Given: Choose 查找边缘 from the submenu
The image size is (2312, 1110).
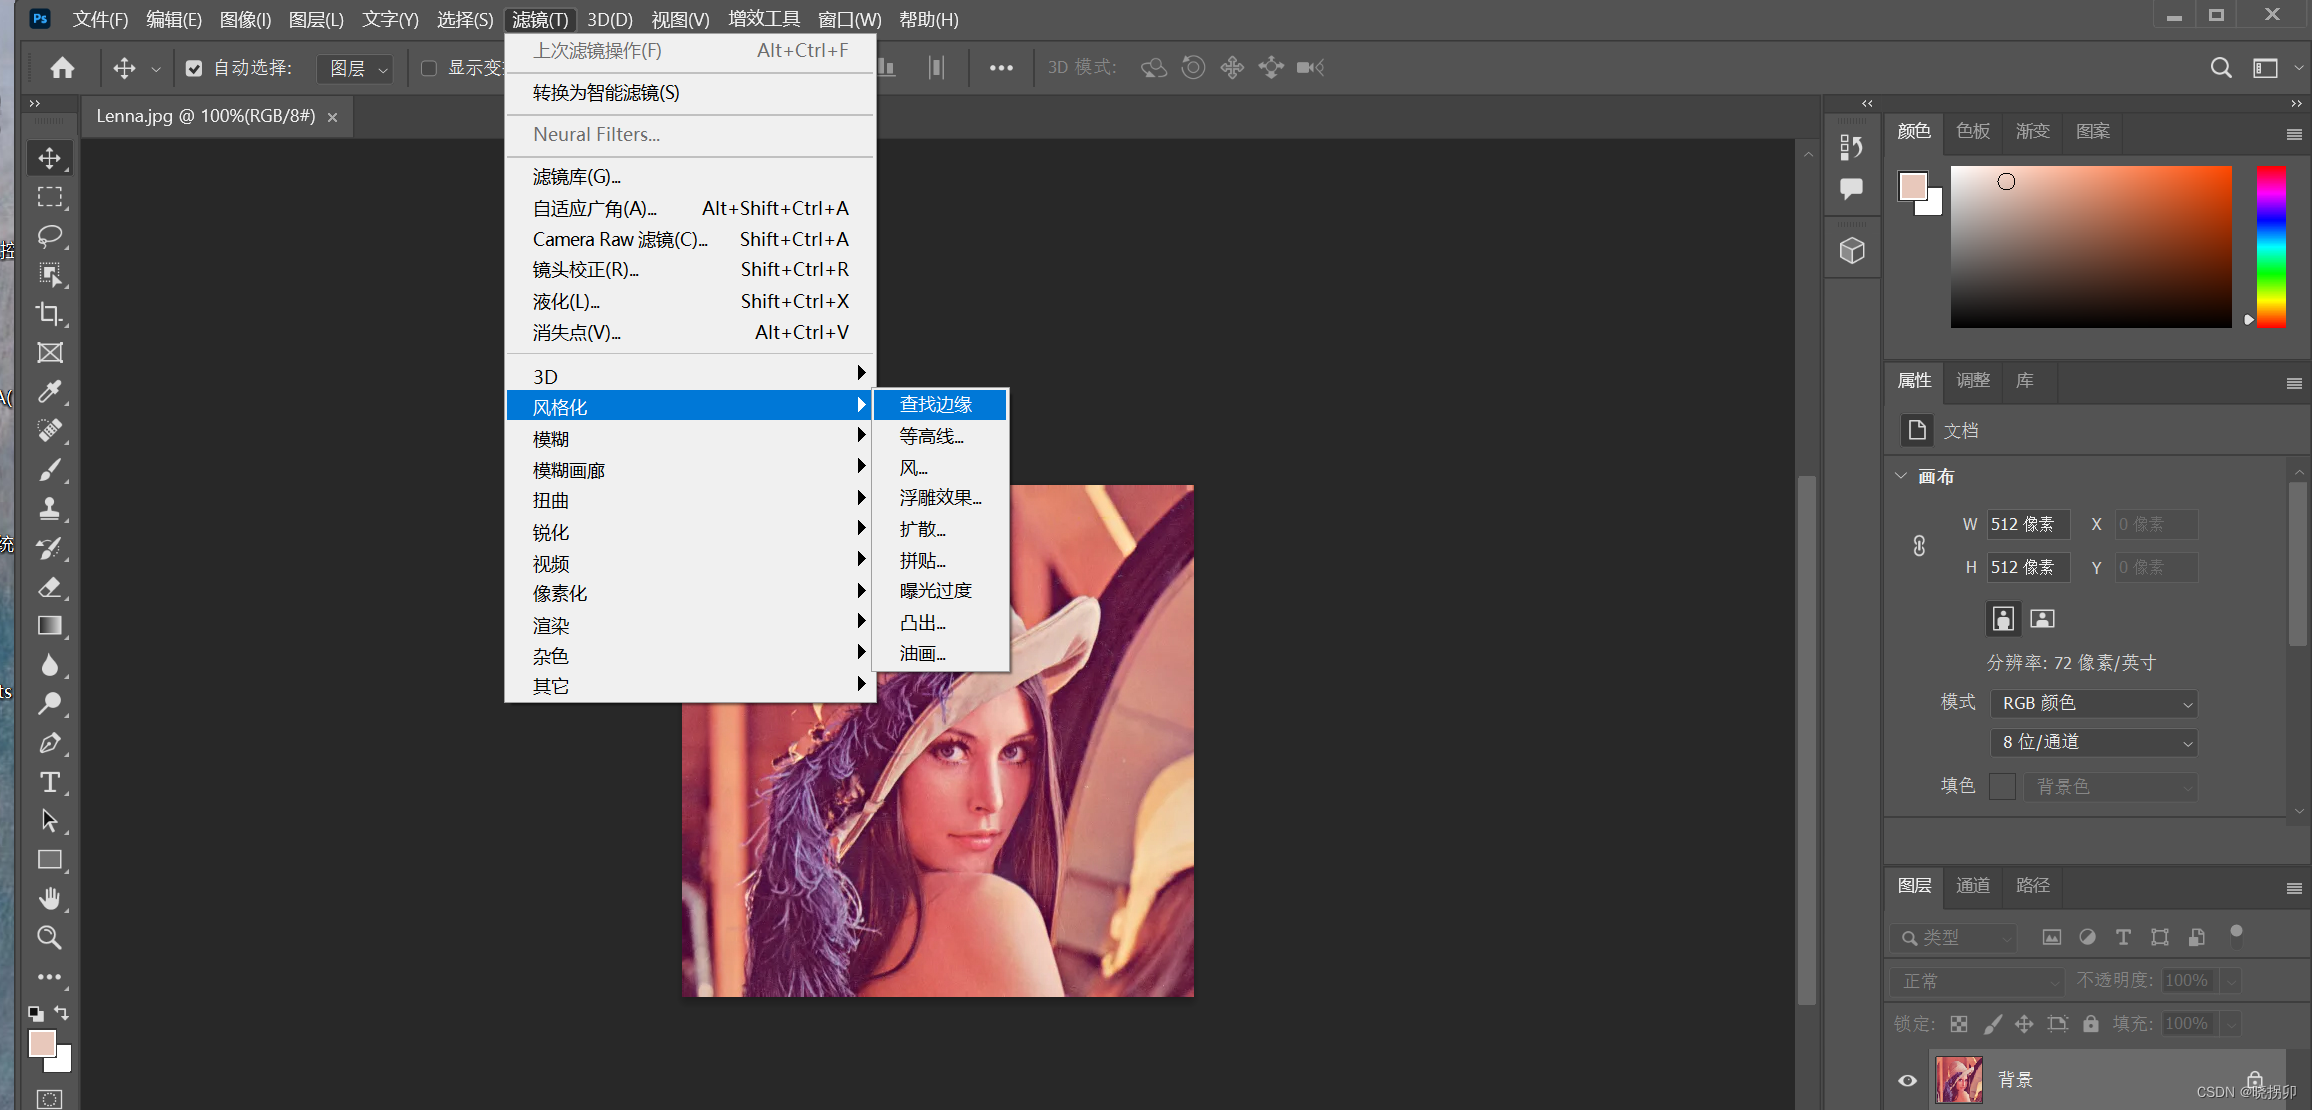Looking at the screenshot, I should 937,404.
